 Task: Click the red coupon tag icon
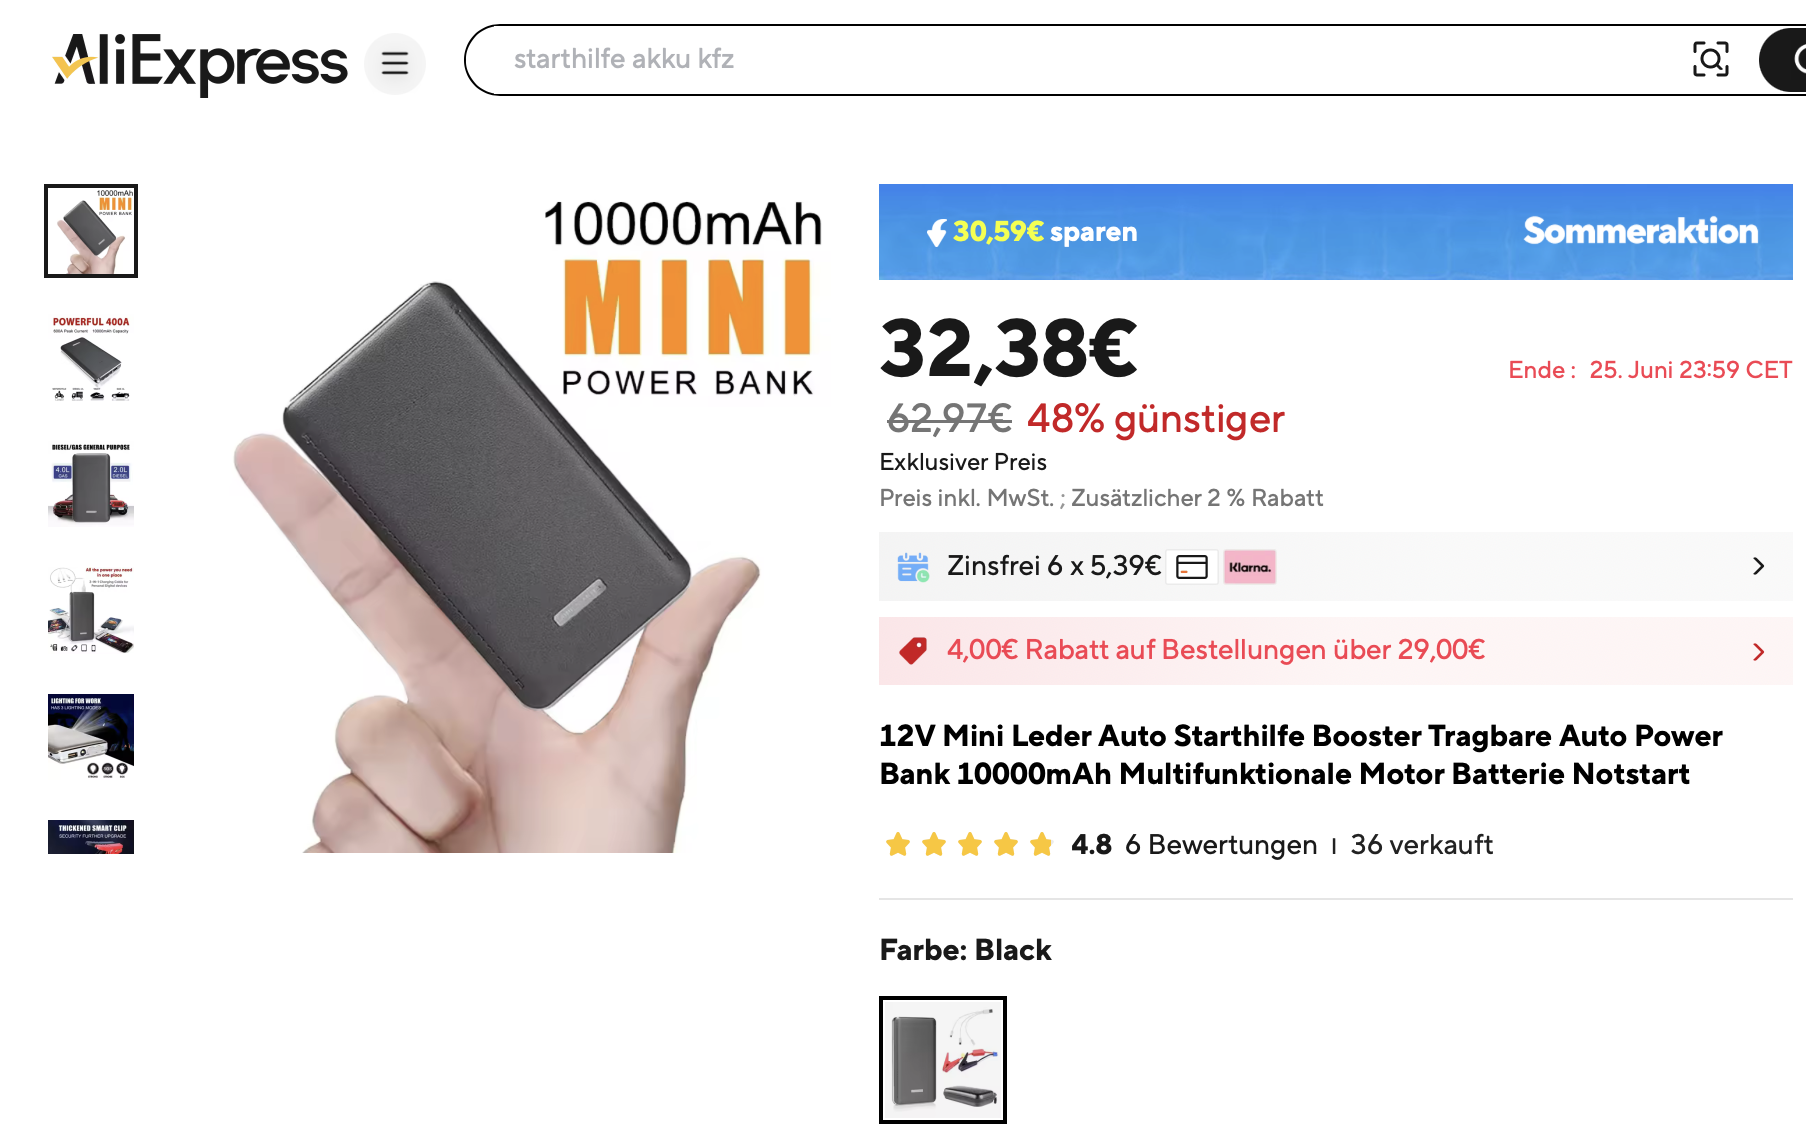coord(913,651)
